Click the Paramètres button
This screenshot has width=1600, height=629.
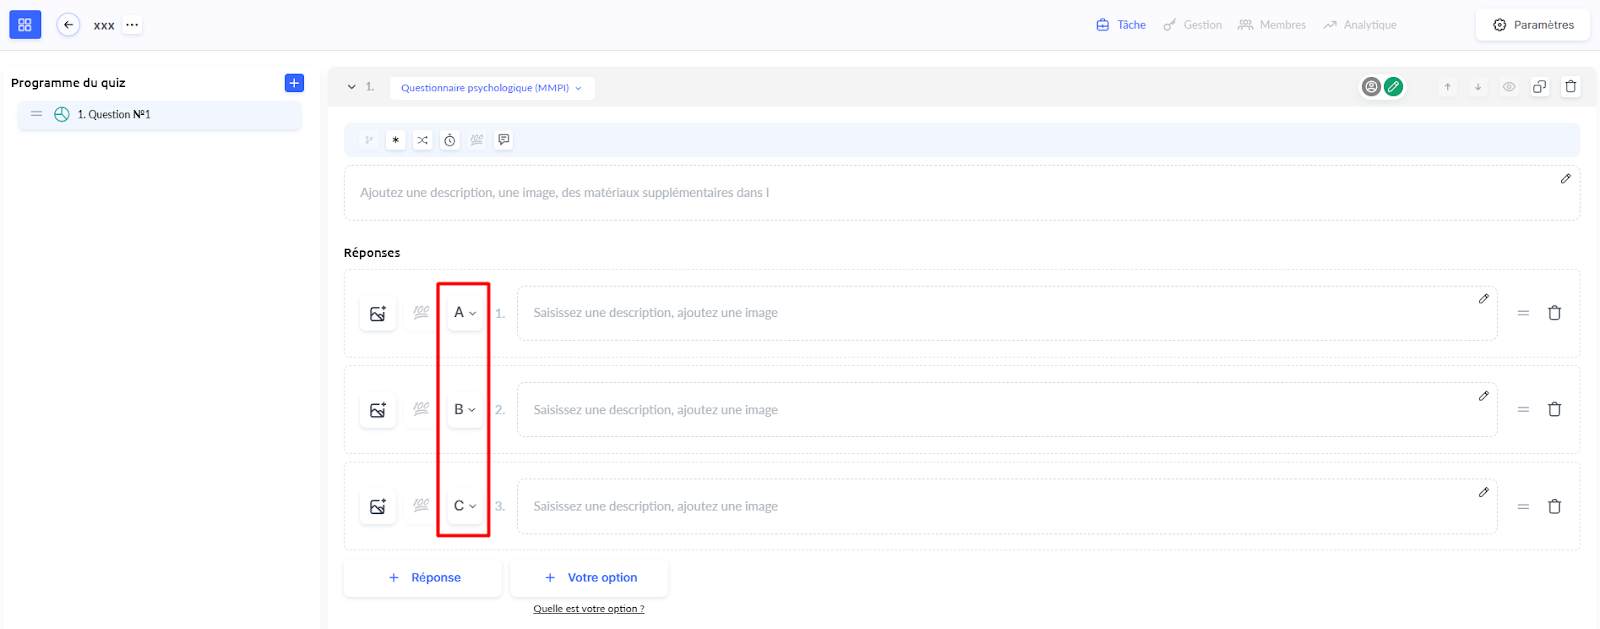[1533, 25]
